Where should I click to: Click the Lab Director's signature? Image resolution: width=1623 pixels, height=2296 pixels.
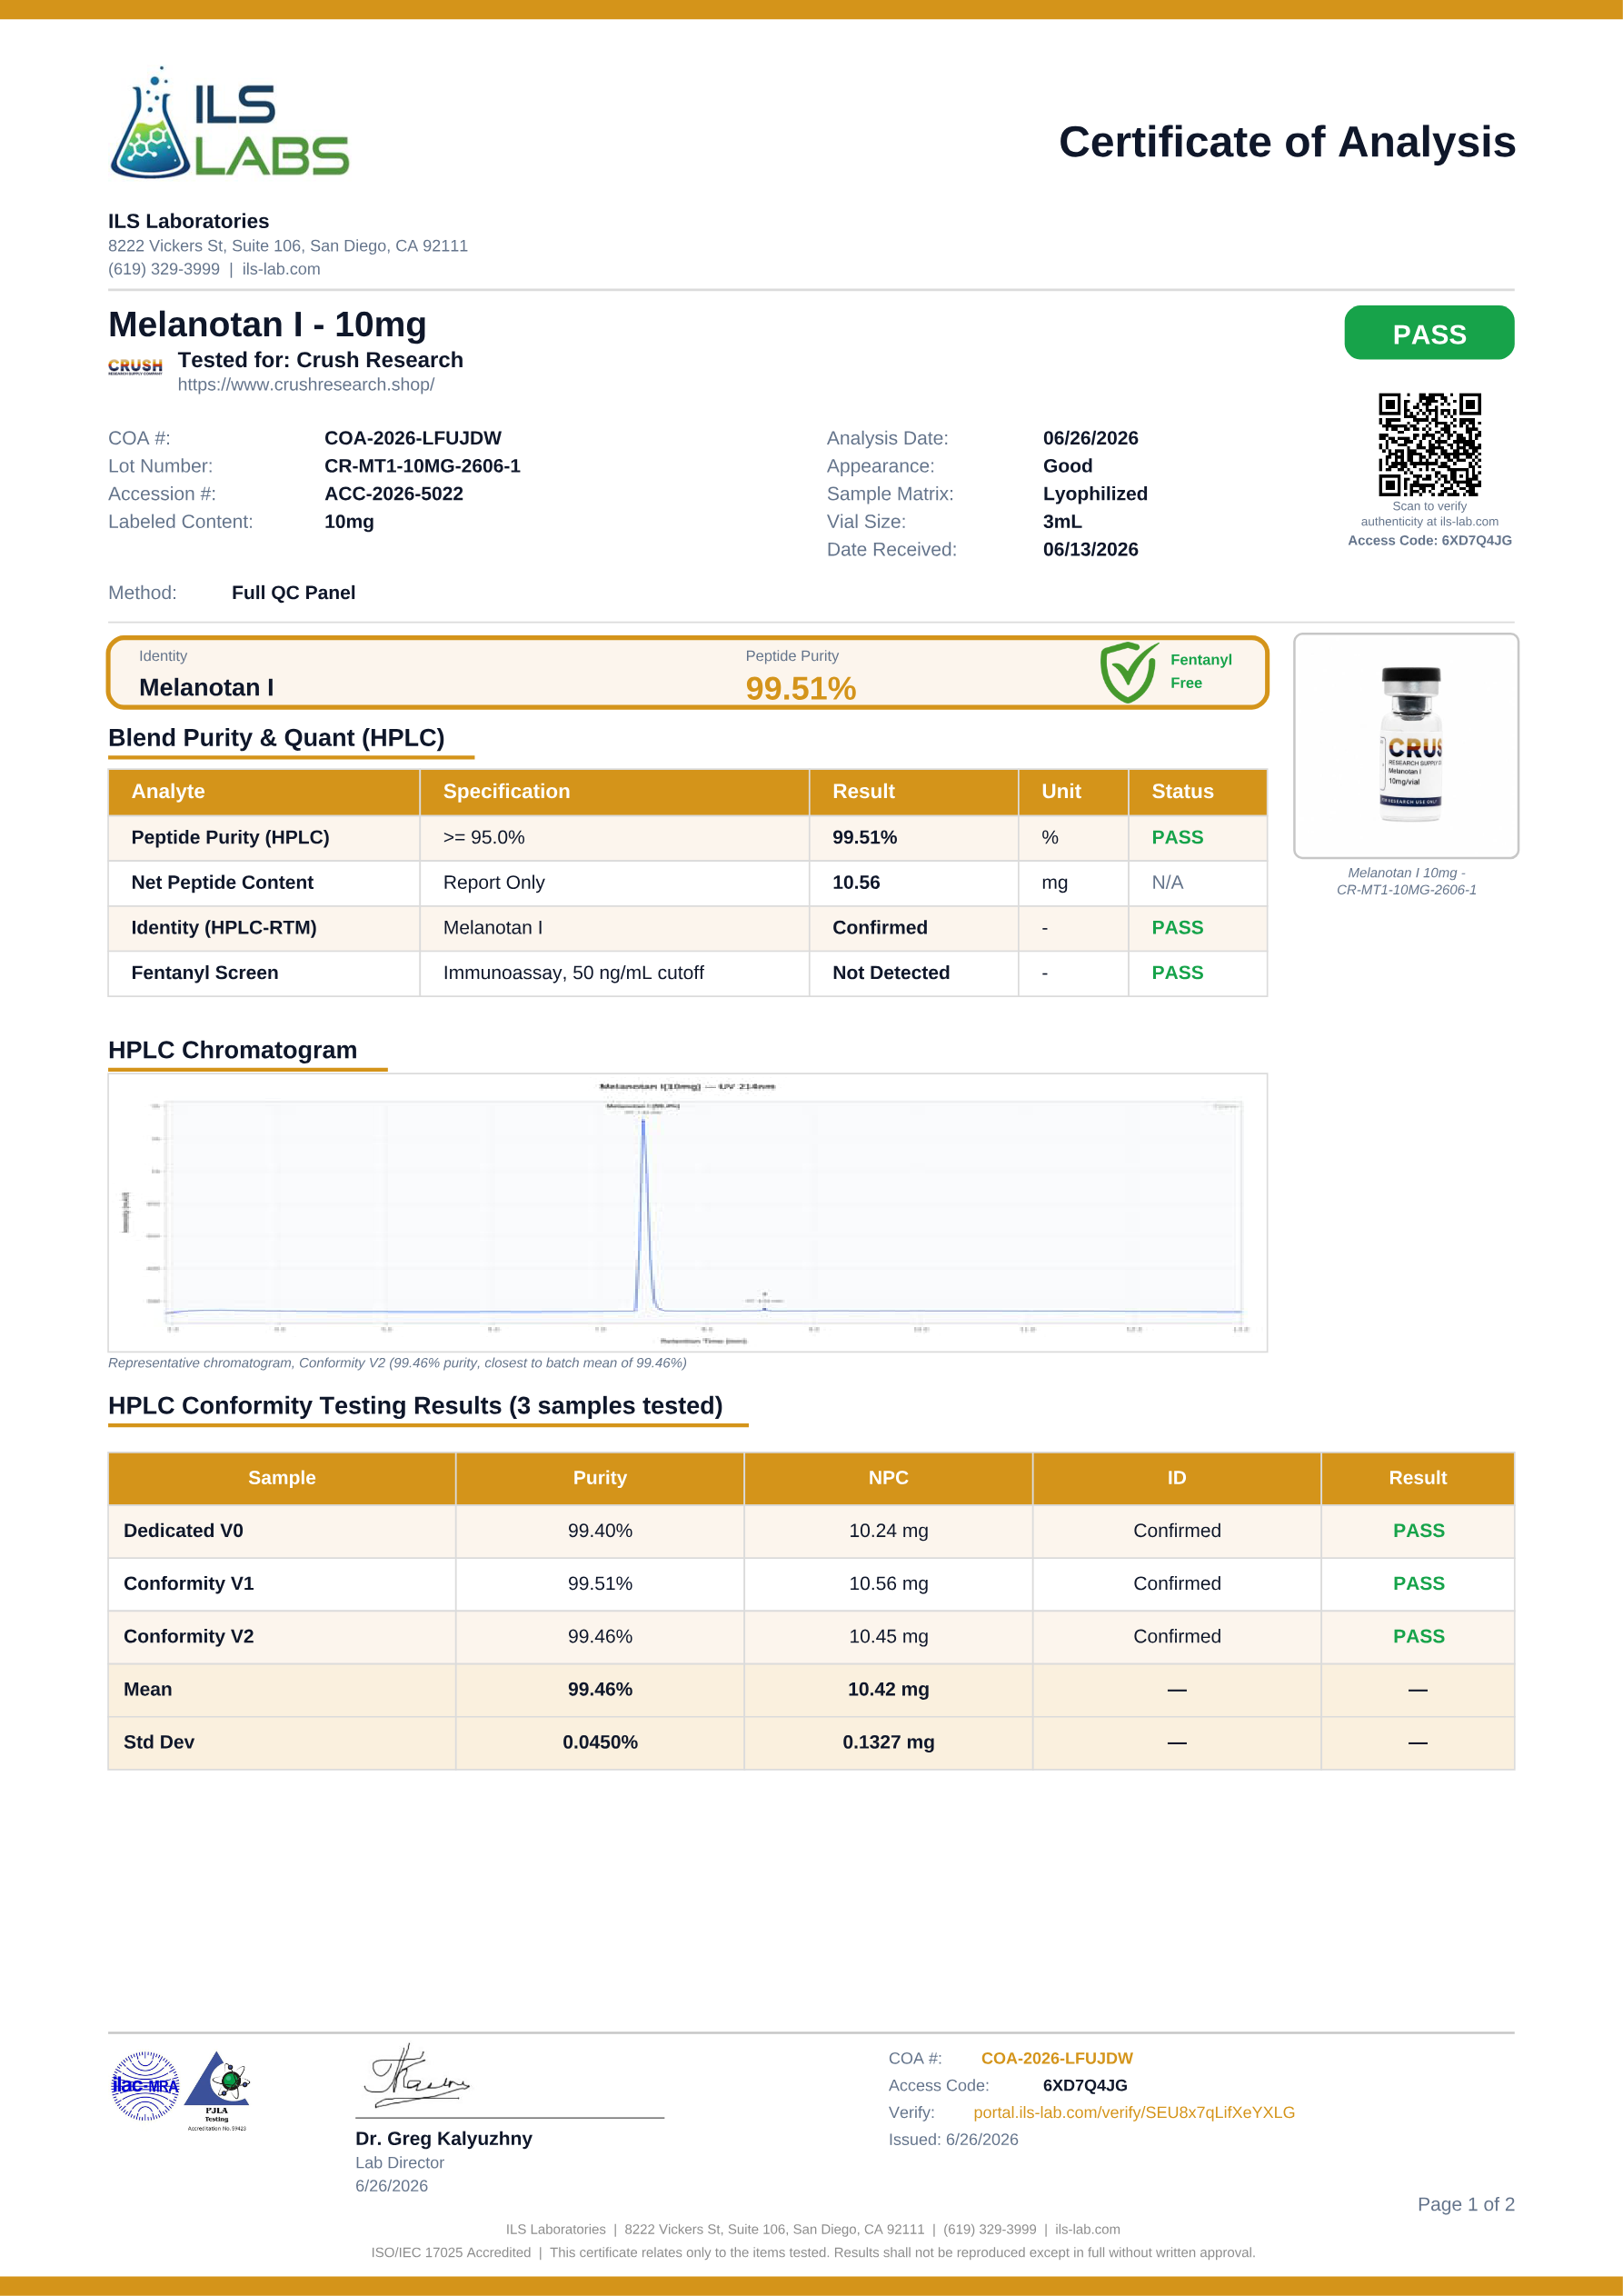[x=415, y=2075]
